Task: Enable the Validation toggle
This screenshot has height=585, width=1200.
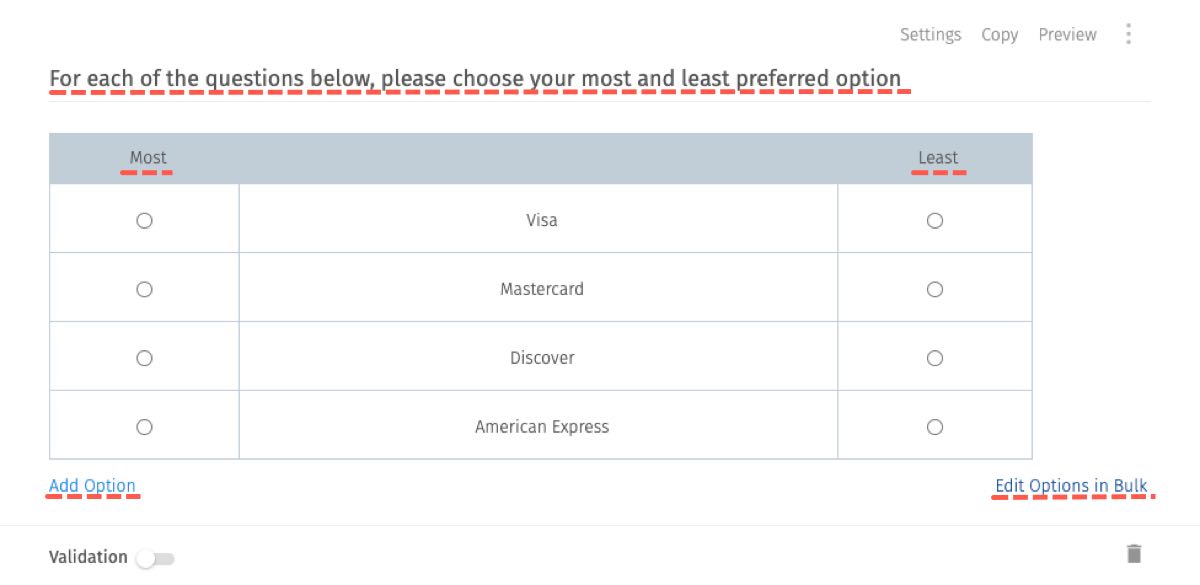Action: tap(155, 557)
